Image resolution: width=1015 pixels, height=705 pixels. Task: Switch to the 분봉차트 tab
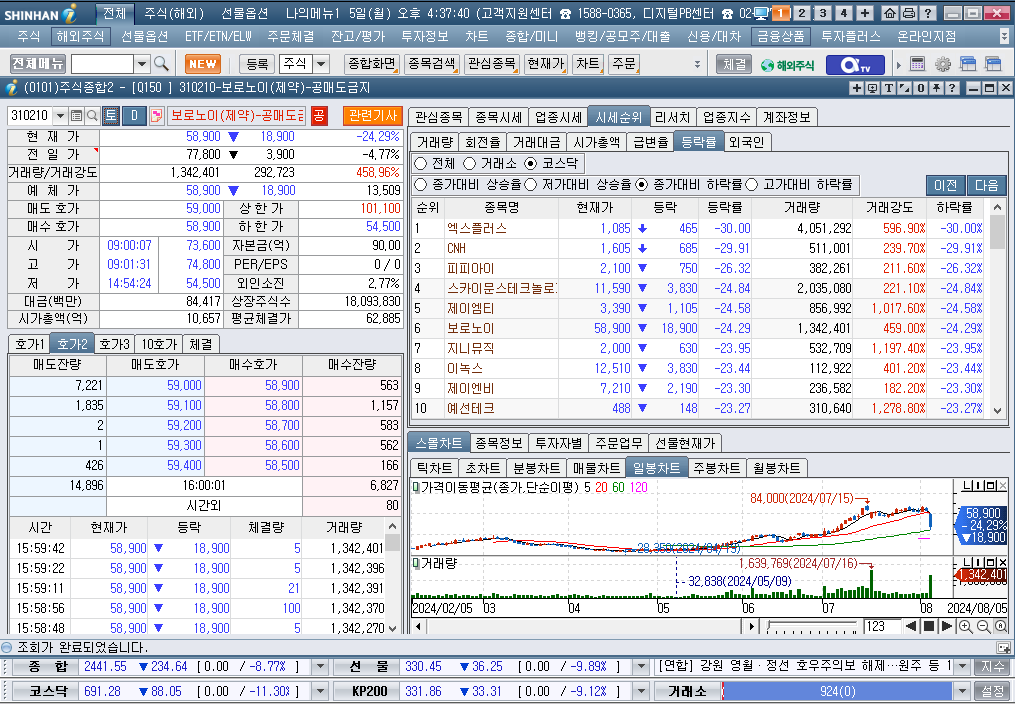pos(537,467)
